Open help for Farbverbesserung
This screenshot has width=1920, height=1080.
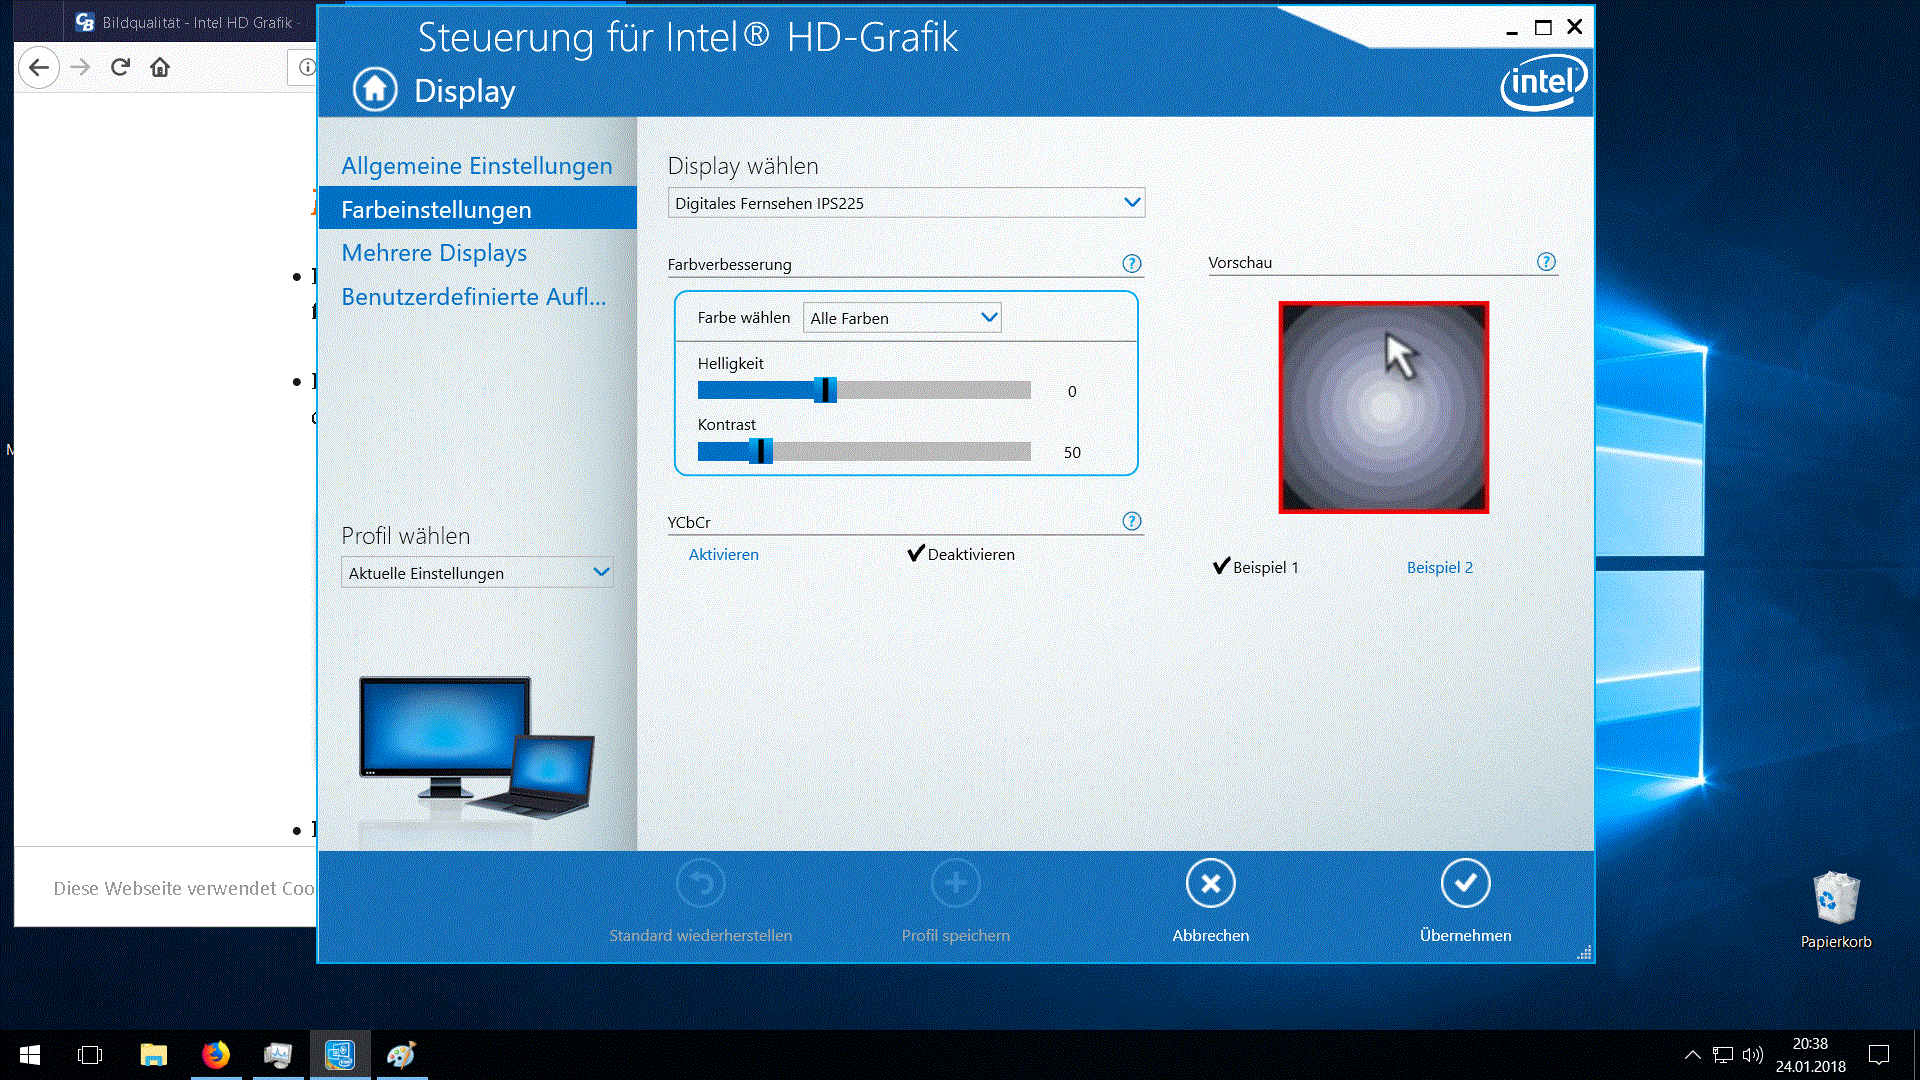click(x=1131, y=264)
